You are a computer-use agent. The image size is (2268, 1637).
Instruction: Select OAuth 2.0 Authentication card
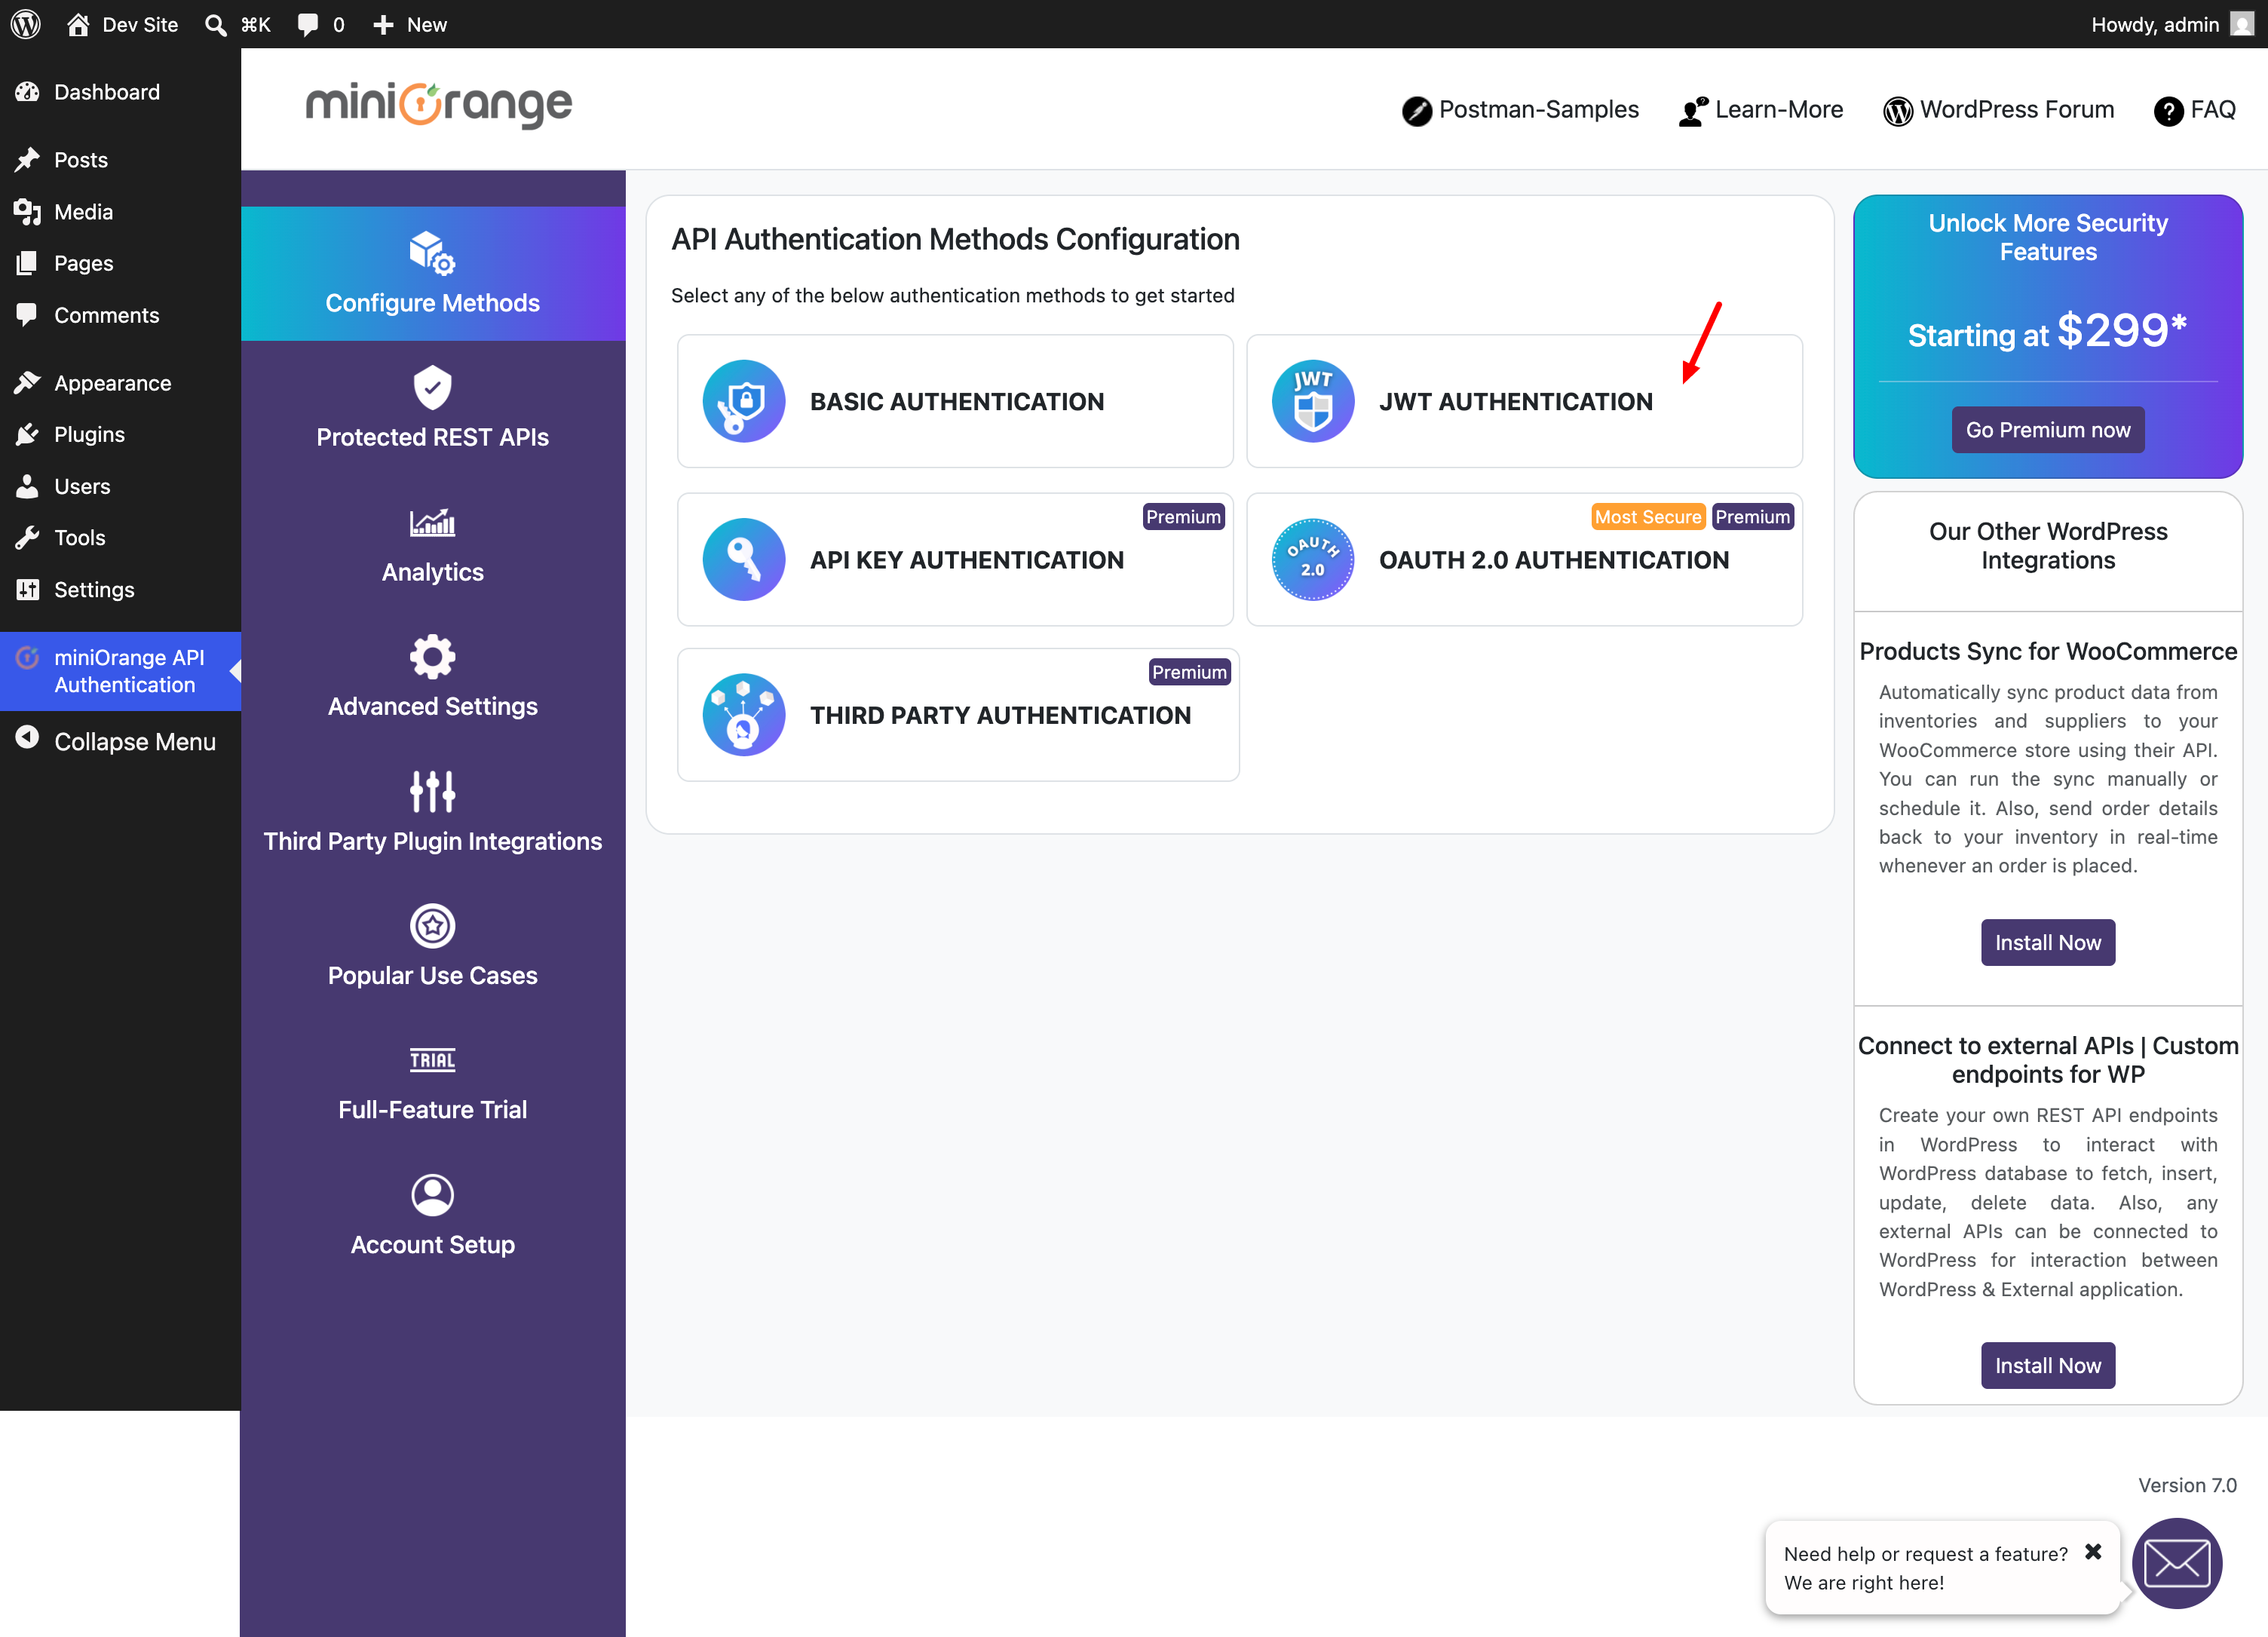coord(1524,559)
